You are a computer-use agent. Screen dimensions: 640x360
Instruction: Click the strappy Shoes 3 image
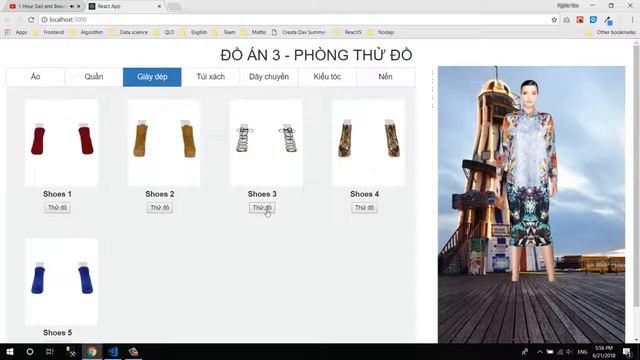point(266,143)
